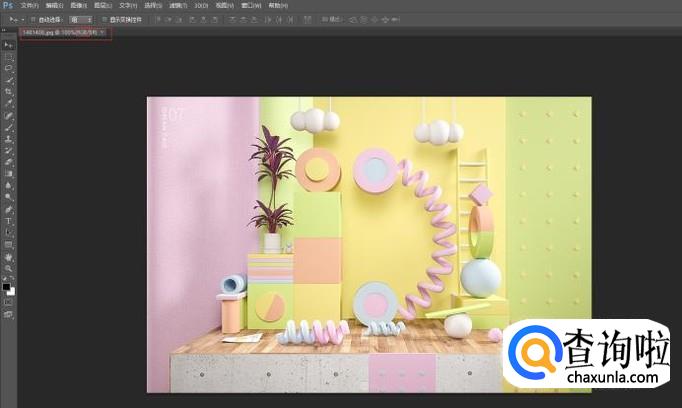
Task: Select the Rectangular Marquee tool
Action: click(9, 56)
